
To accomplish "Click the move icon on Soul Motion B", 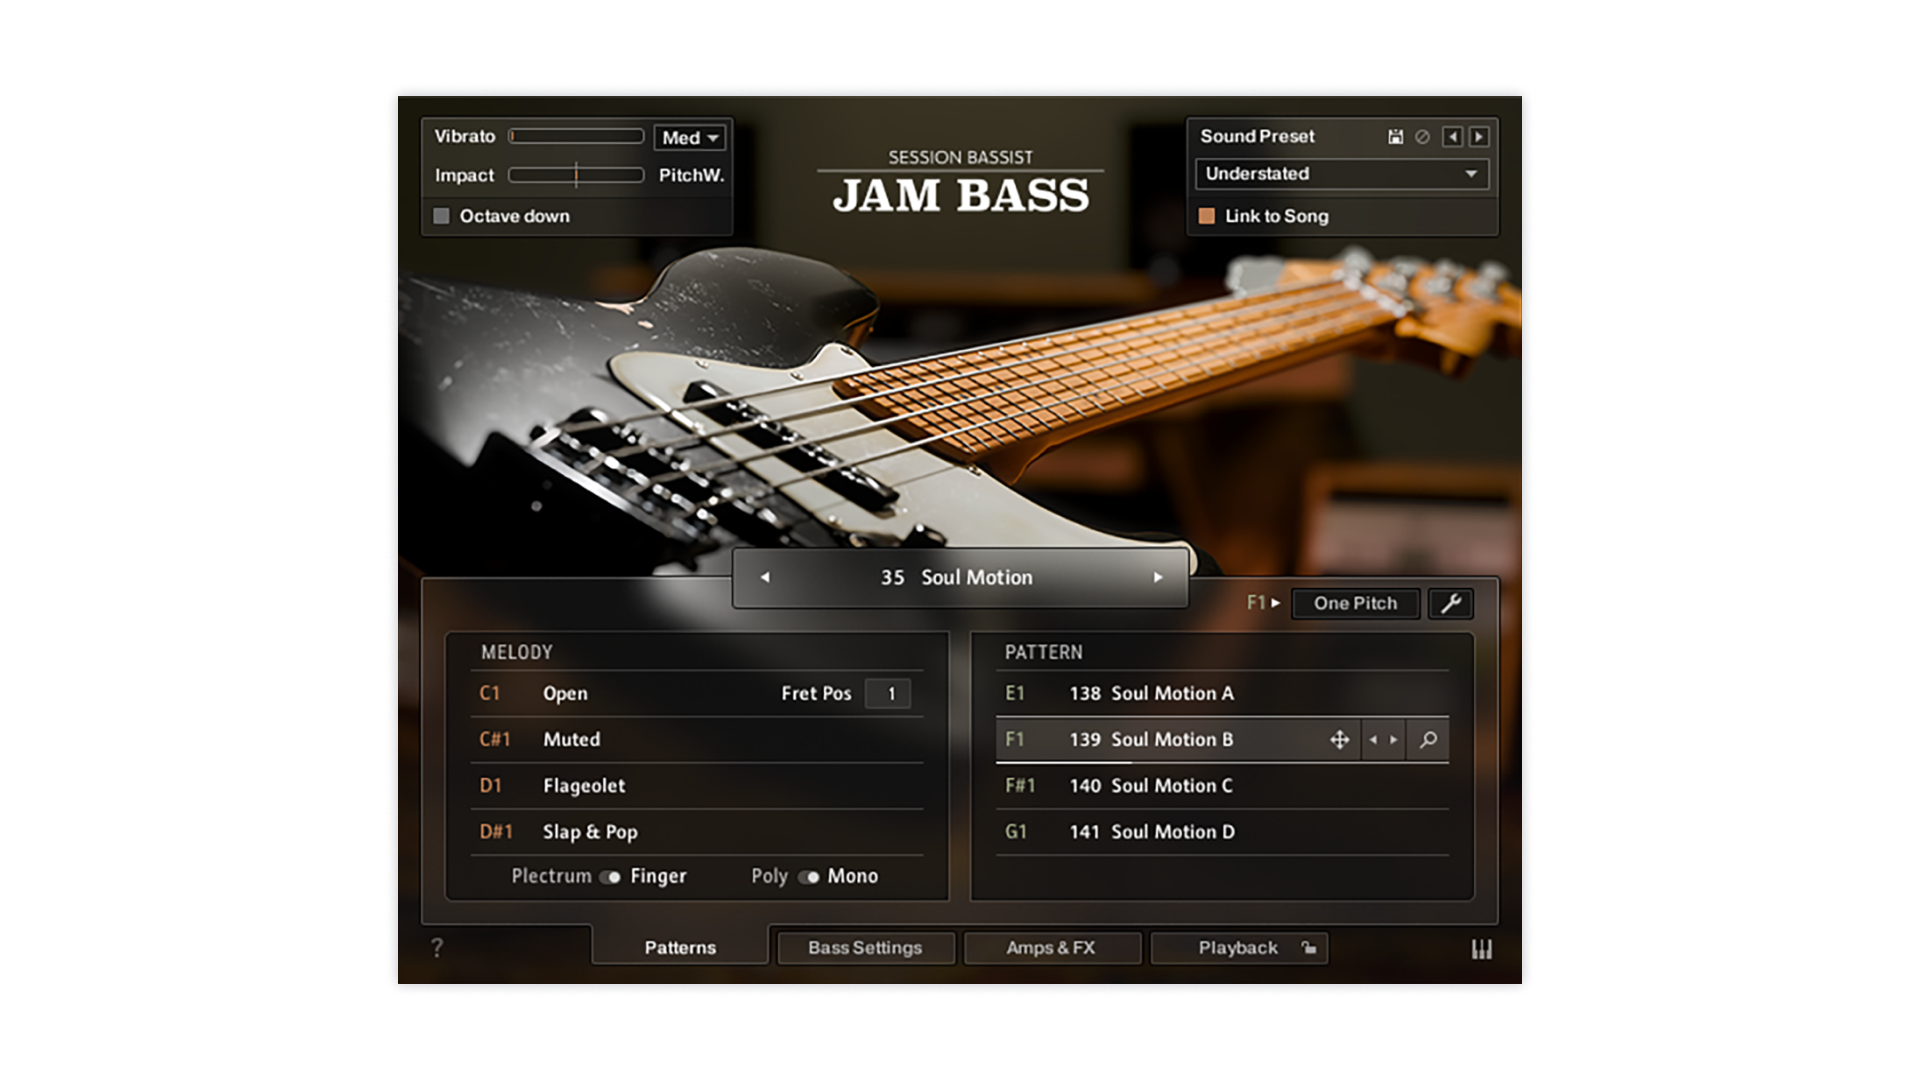I will click(1339, 740).
